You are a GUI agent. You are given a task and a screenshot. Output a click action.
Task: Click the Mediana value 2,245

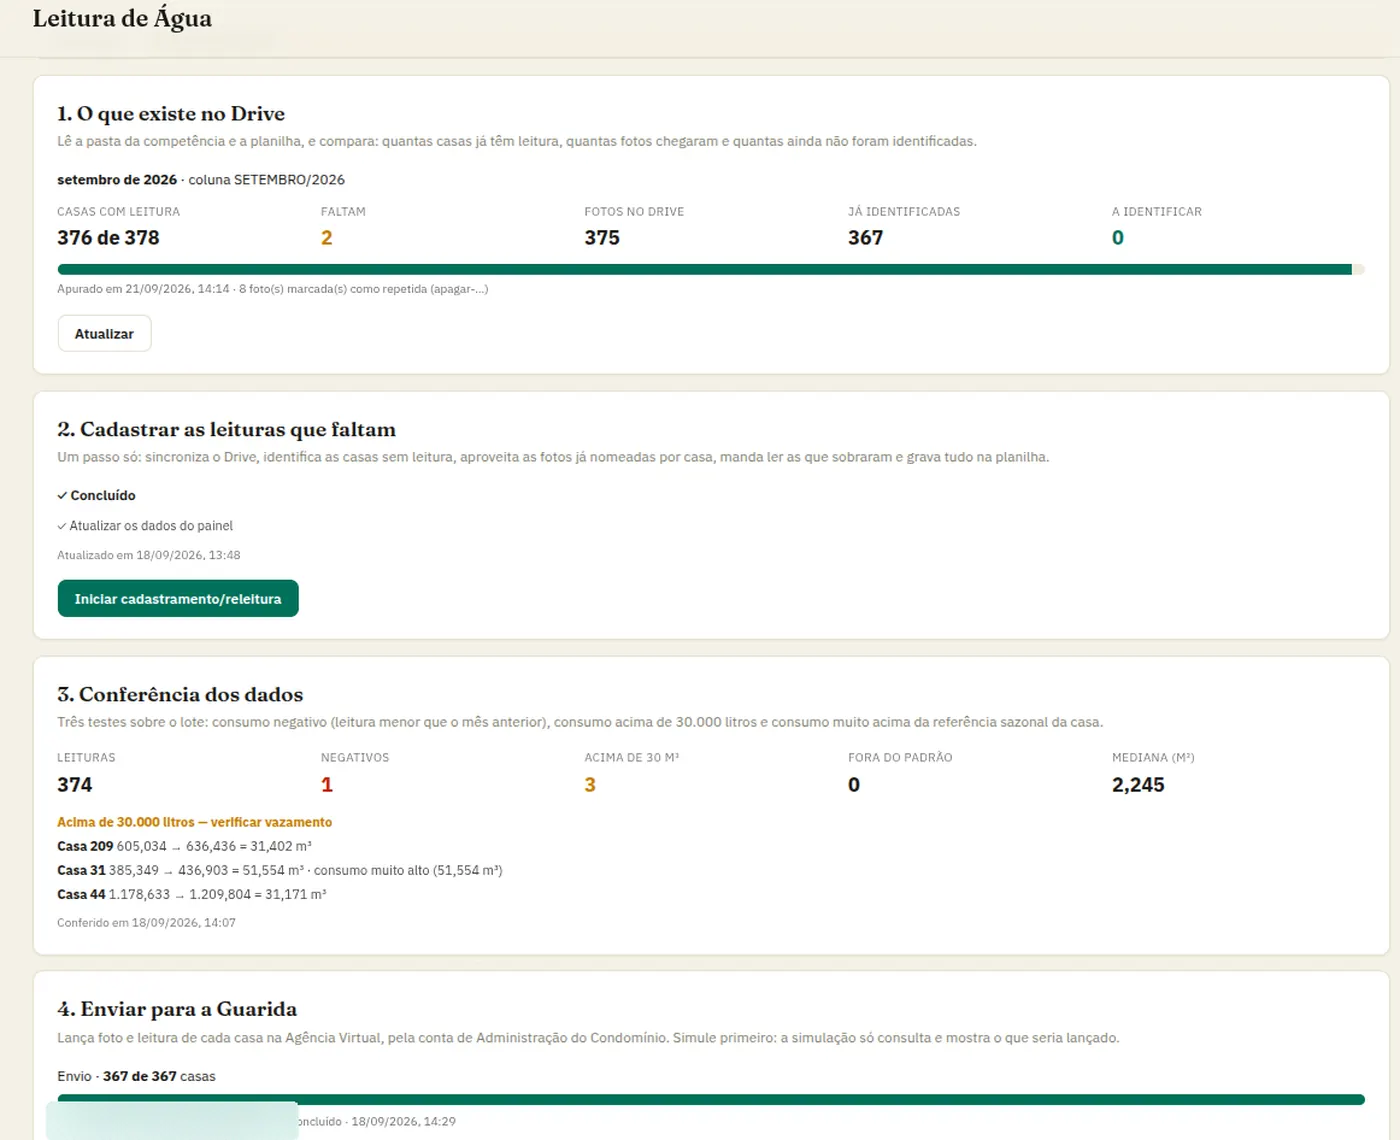1138,785
